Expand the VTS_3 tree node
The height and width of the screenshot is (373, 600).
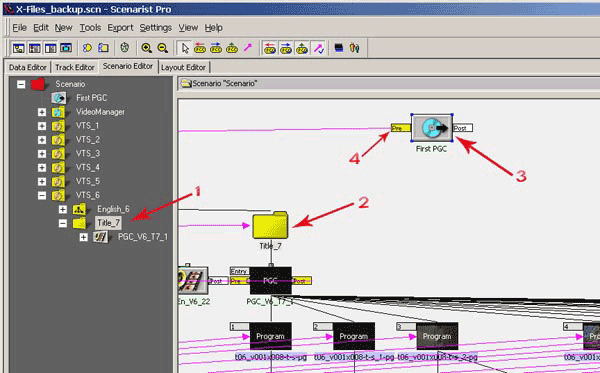point(42,153)
